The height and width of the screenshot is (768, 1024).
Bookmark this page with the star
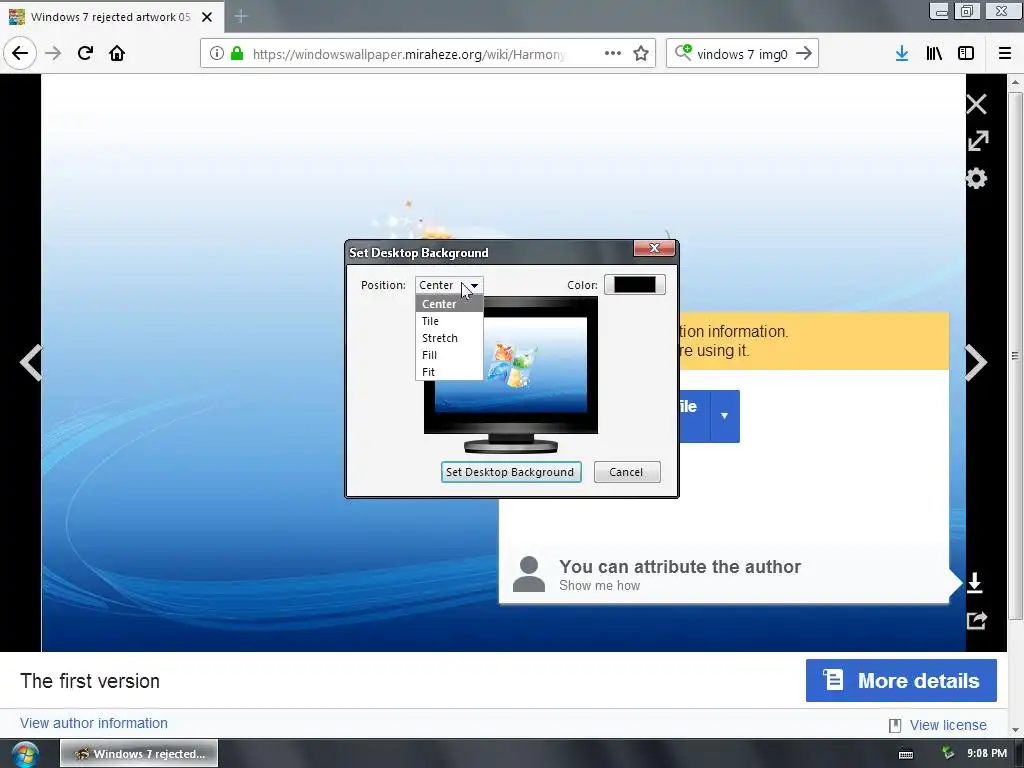[641, 53]
